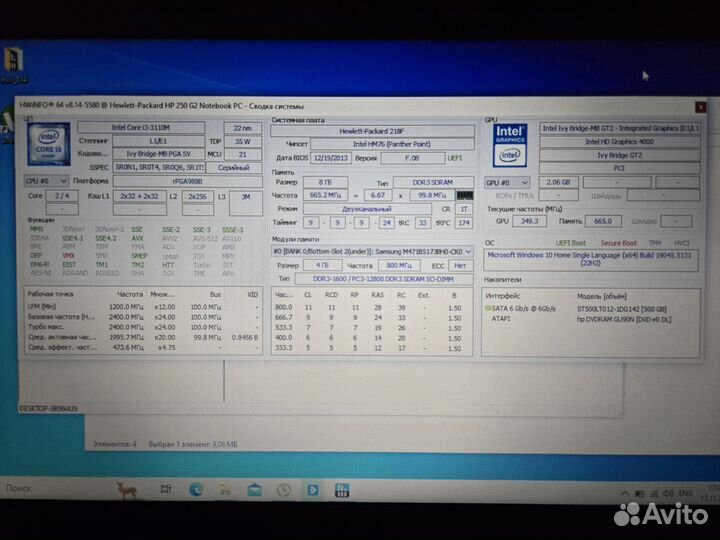Click the Серийный button next to SSPEC

point(234,168)
